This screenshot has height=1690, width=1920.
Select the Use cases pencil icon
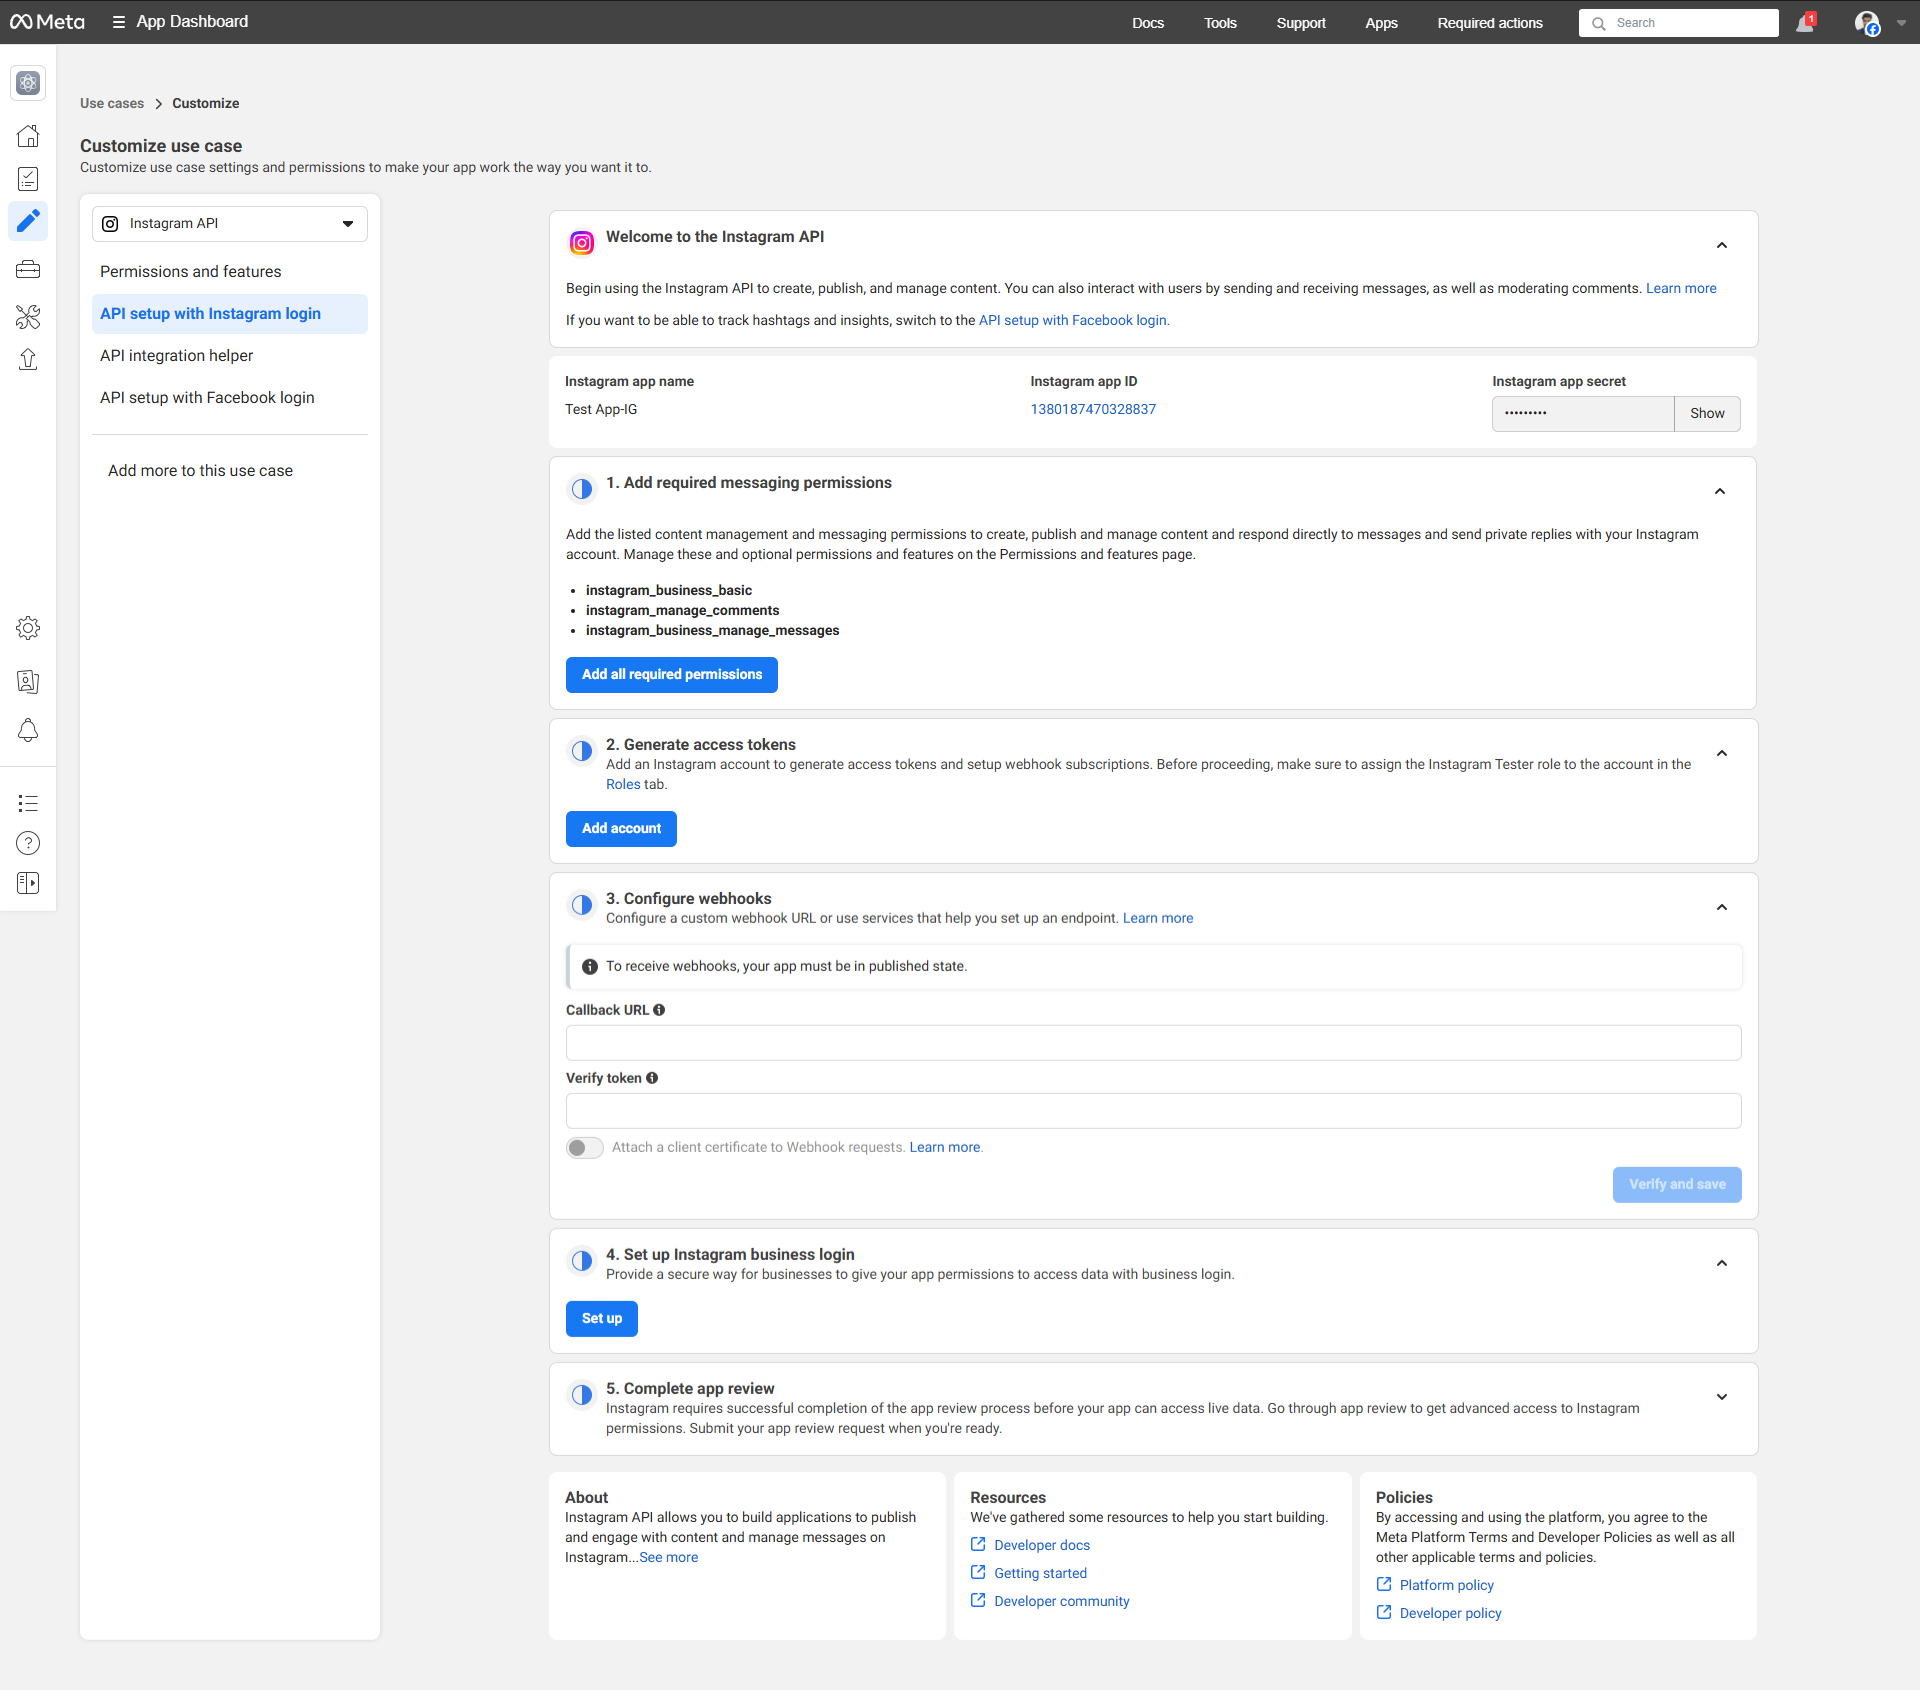pyautogui.click(x=27, y=221)
